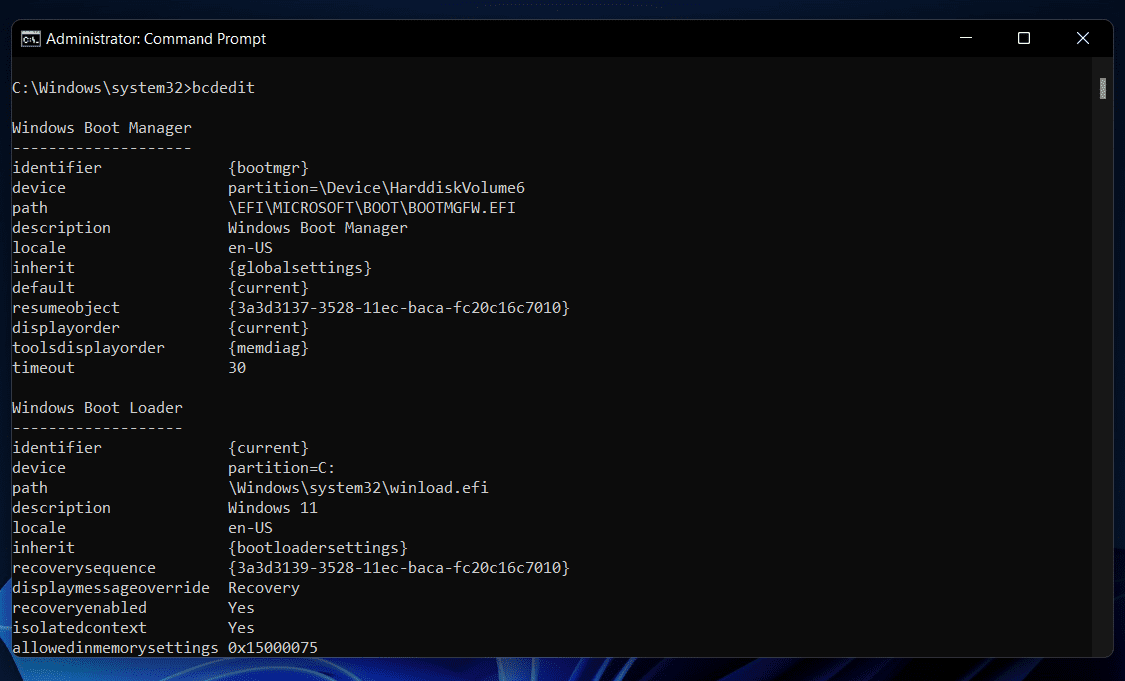Image resolution: width=1125 pixels, height=681 pixels.
Task: Click the {bootloadersettings} inherit value
Action: 317,548
